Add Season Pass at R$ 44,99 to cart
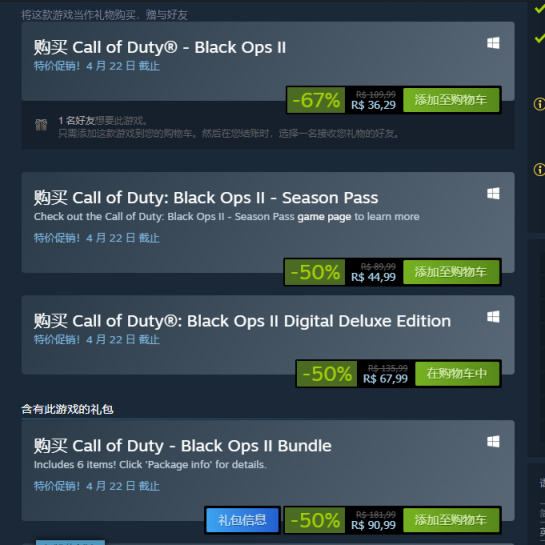 pyautogui.click(x=451, y=272)
